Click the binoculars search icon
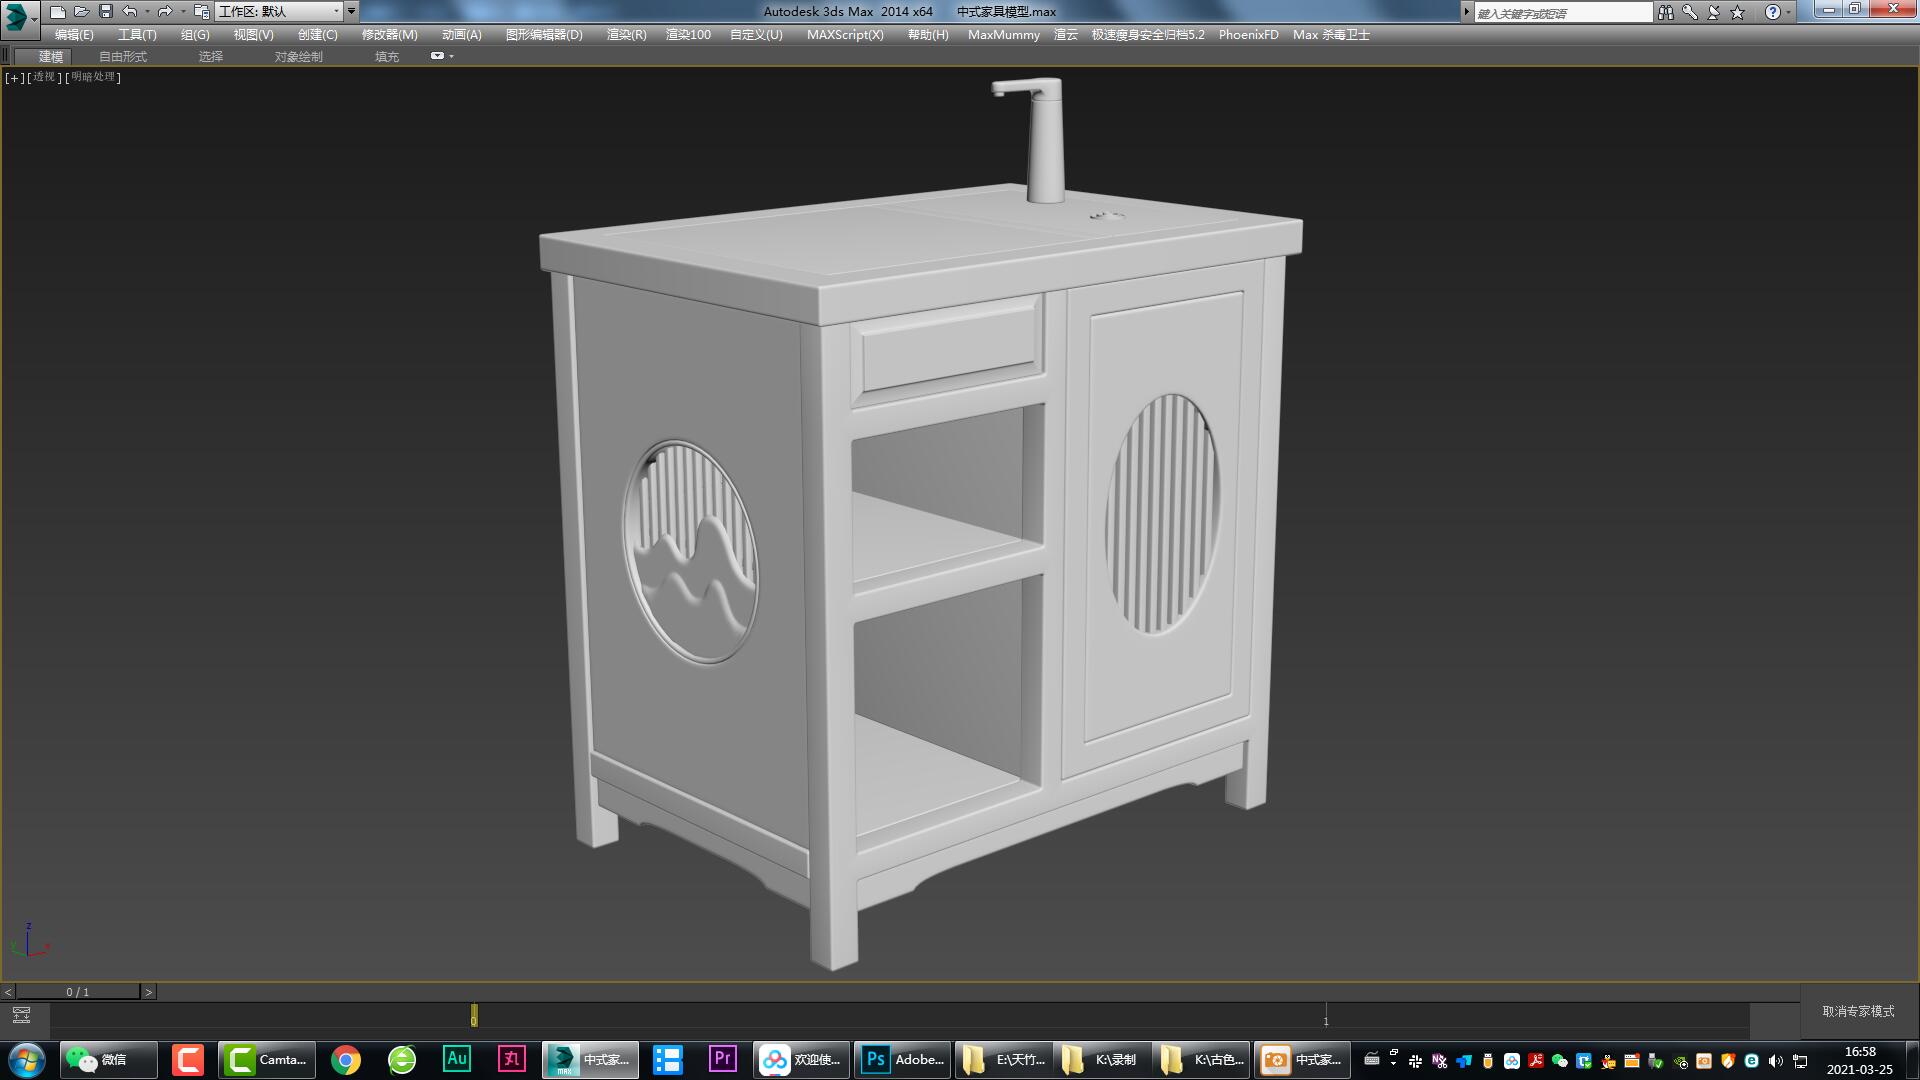The height and width of the screenshot is (1080, 1920). pos(1665,12)
